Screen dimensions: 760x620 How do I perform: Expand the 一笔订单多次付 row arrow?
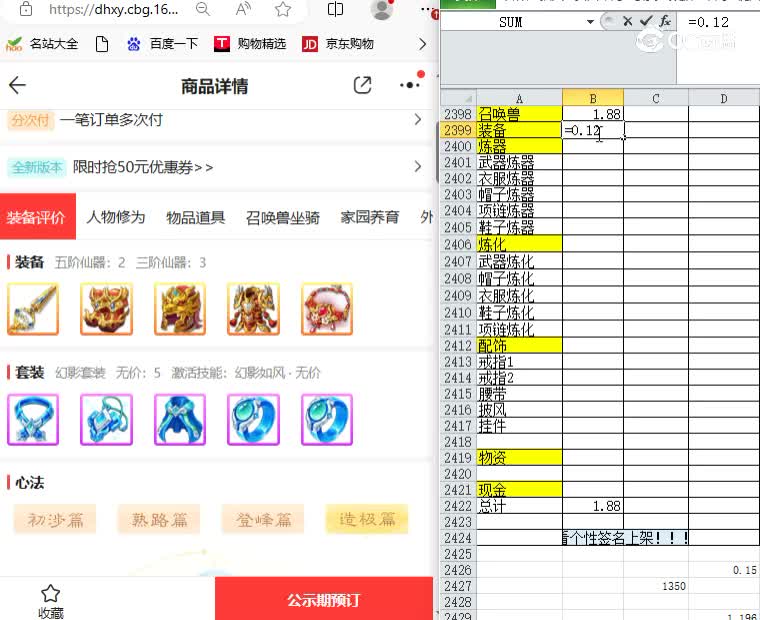coord(418,120)
